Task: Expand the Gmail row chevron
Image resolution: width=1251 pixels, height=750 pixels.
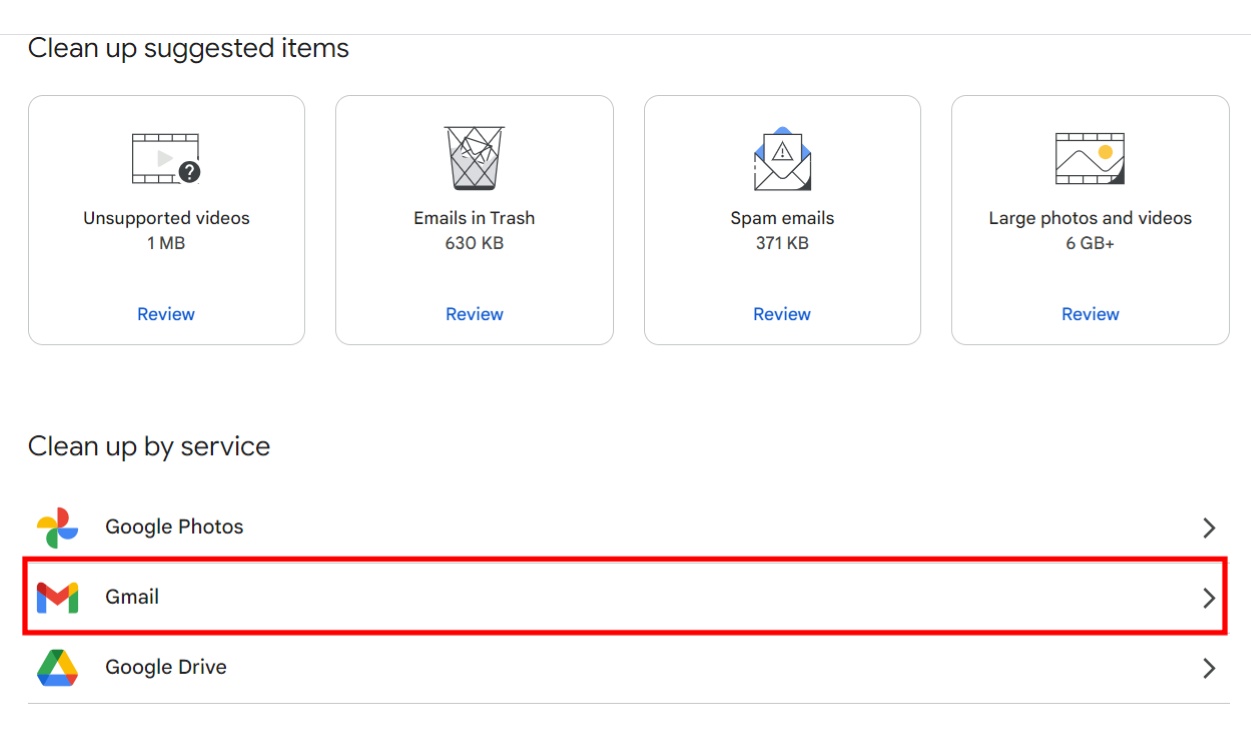Action: click(x=1208, y=597)
